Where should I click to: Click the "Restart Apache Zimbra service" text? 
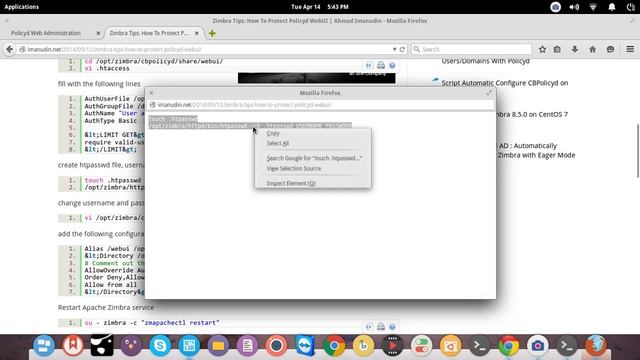[x=106, y=307]
